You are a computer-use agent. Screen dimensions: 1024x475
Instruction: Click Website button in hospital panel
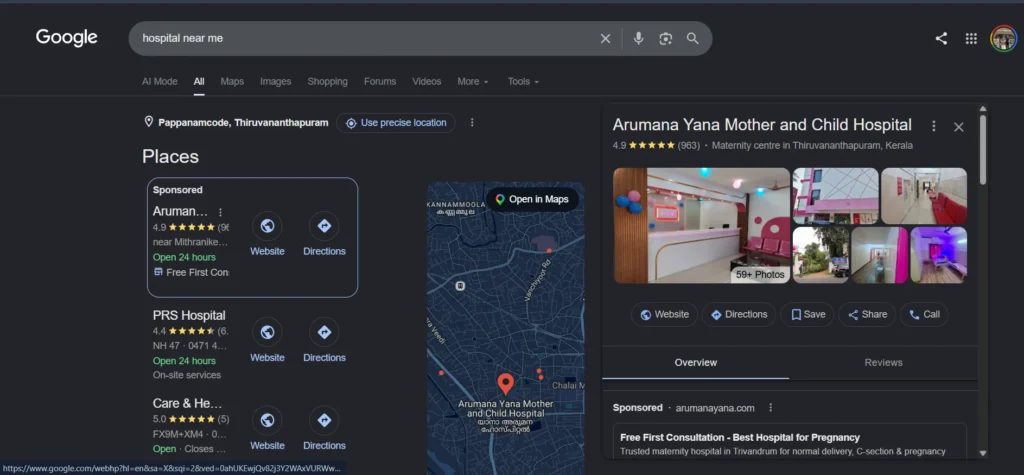tap(664, 314)
